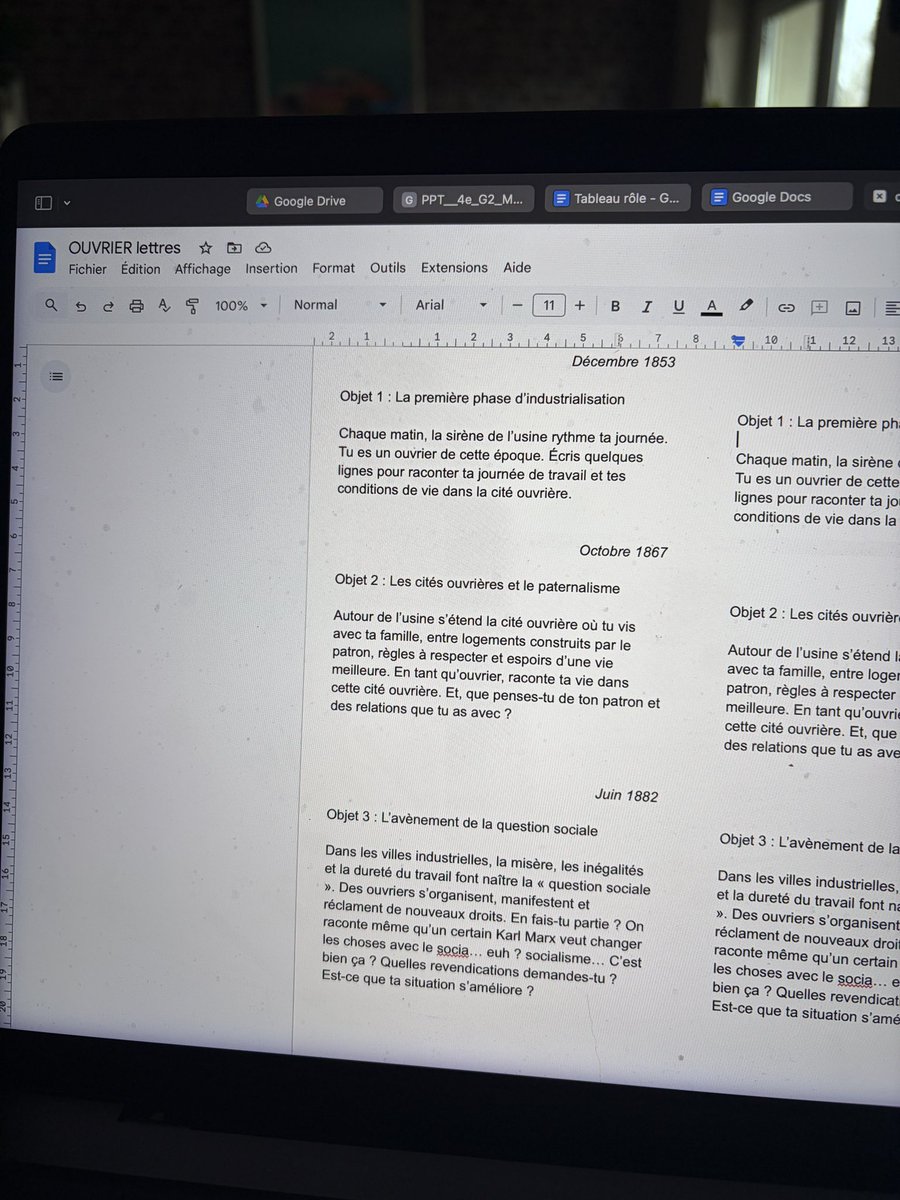900x1200 pixels.
Task: Open the Édition menu
Action: click(140, 269)
